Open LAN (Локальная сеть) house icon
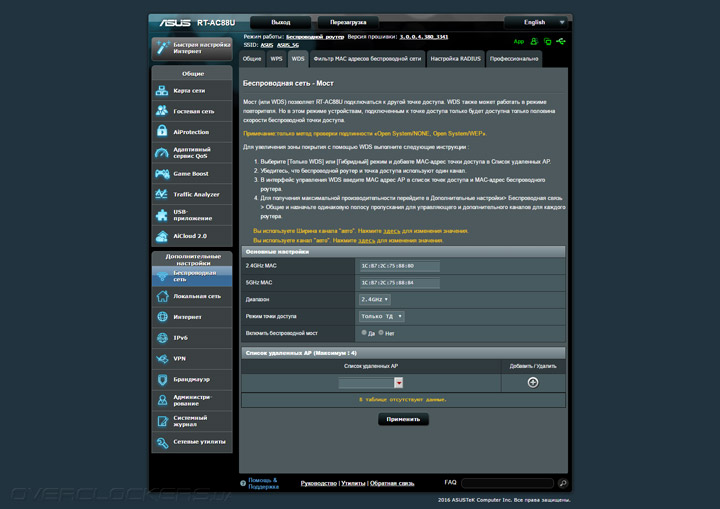 [x=162, y=296]
